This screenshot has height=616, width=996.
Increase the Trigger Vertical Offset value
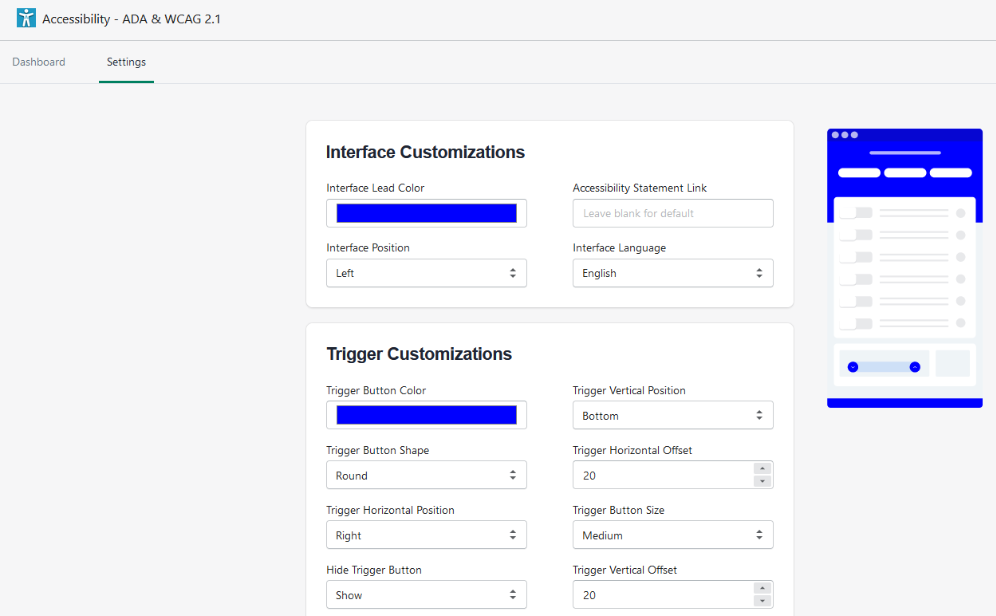tap(762, 589)
